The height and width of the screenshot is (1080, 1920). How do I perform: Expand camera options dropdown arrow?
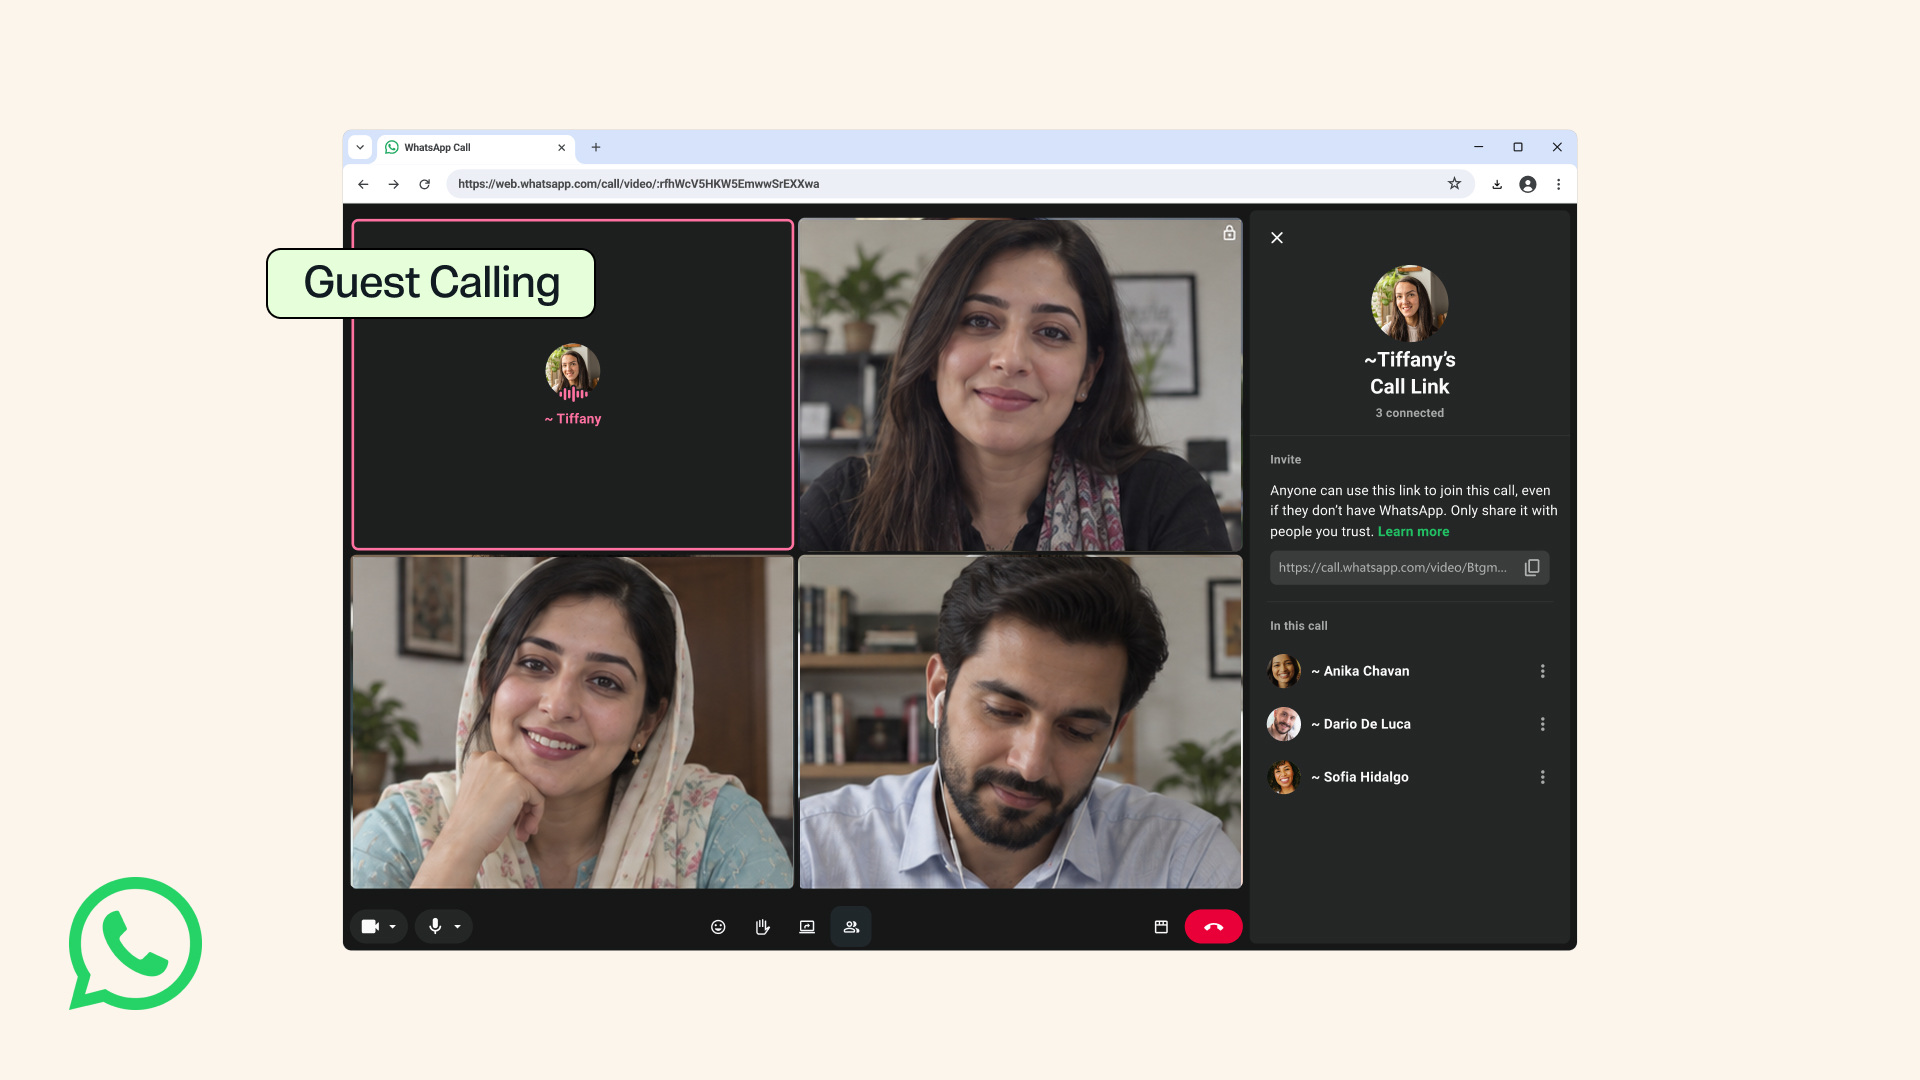click(x=393, y=927)
